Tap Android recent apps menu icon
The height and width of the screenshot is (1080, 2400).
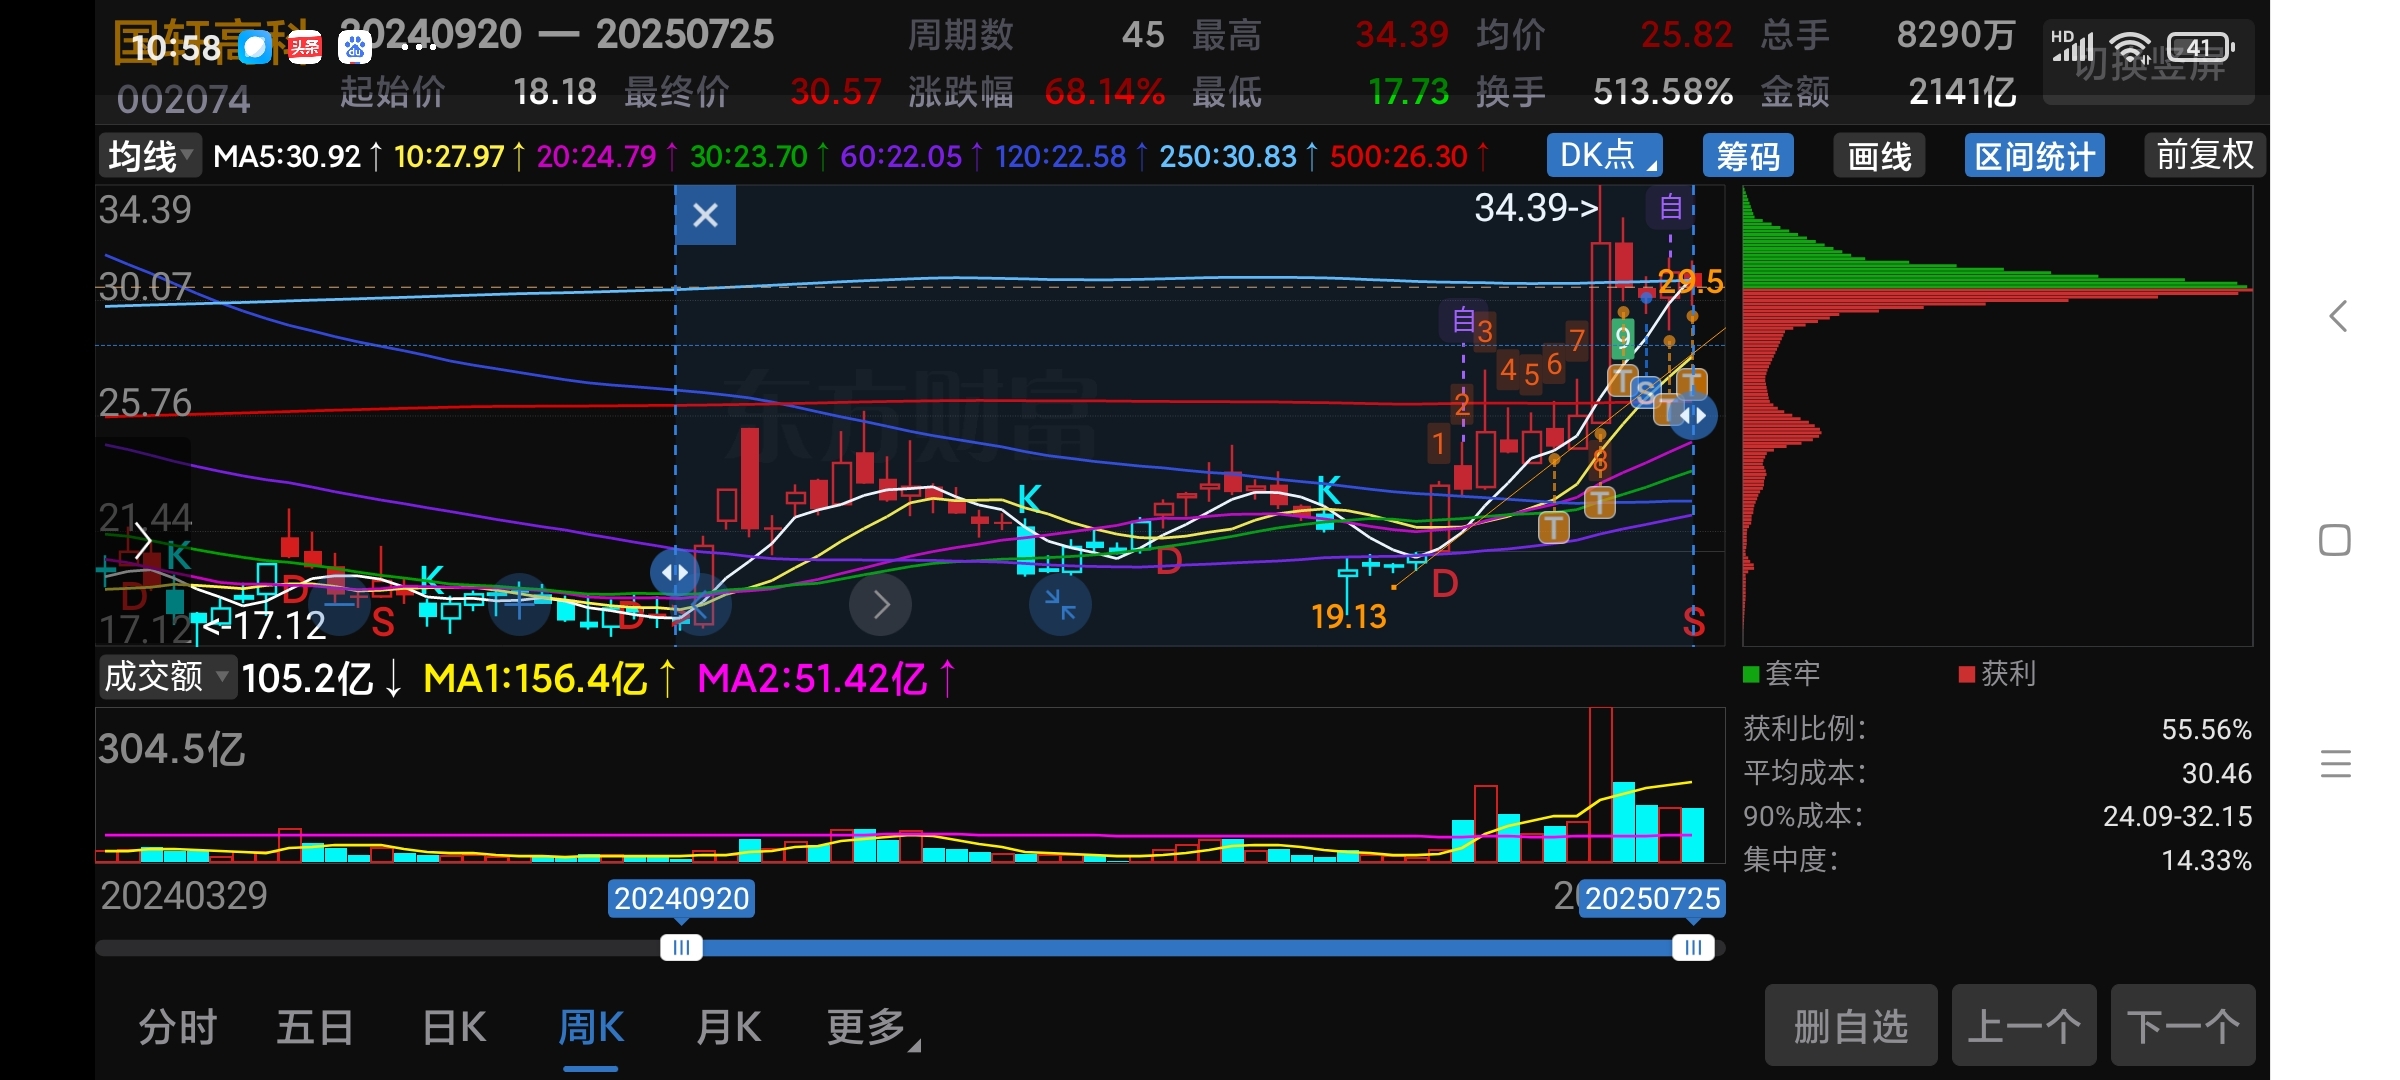pos(2336,764)
